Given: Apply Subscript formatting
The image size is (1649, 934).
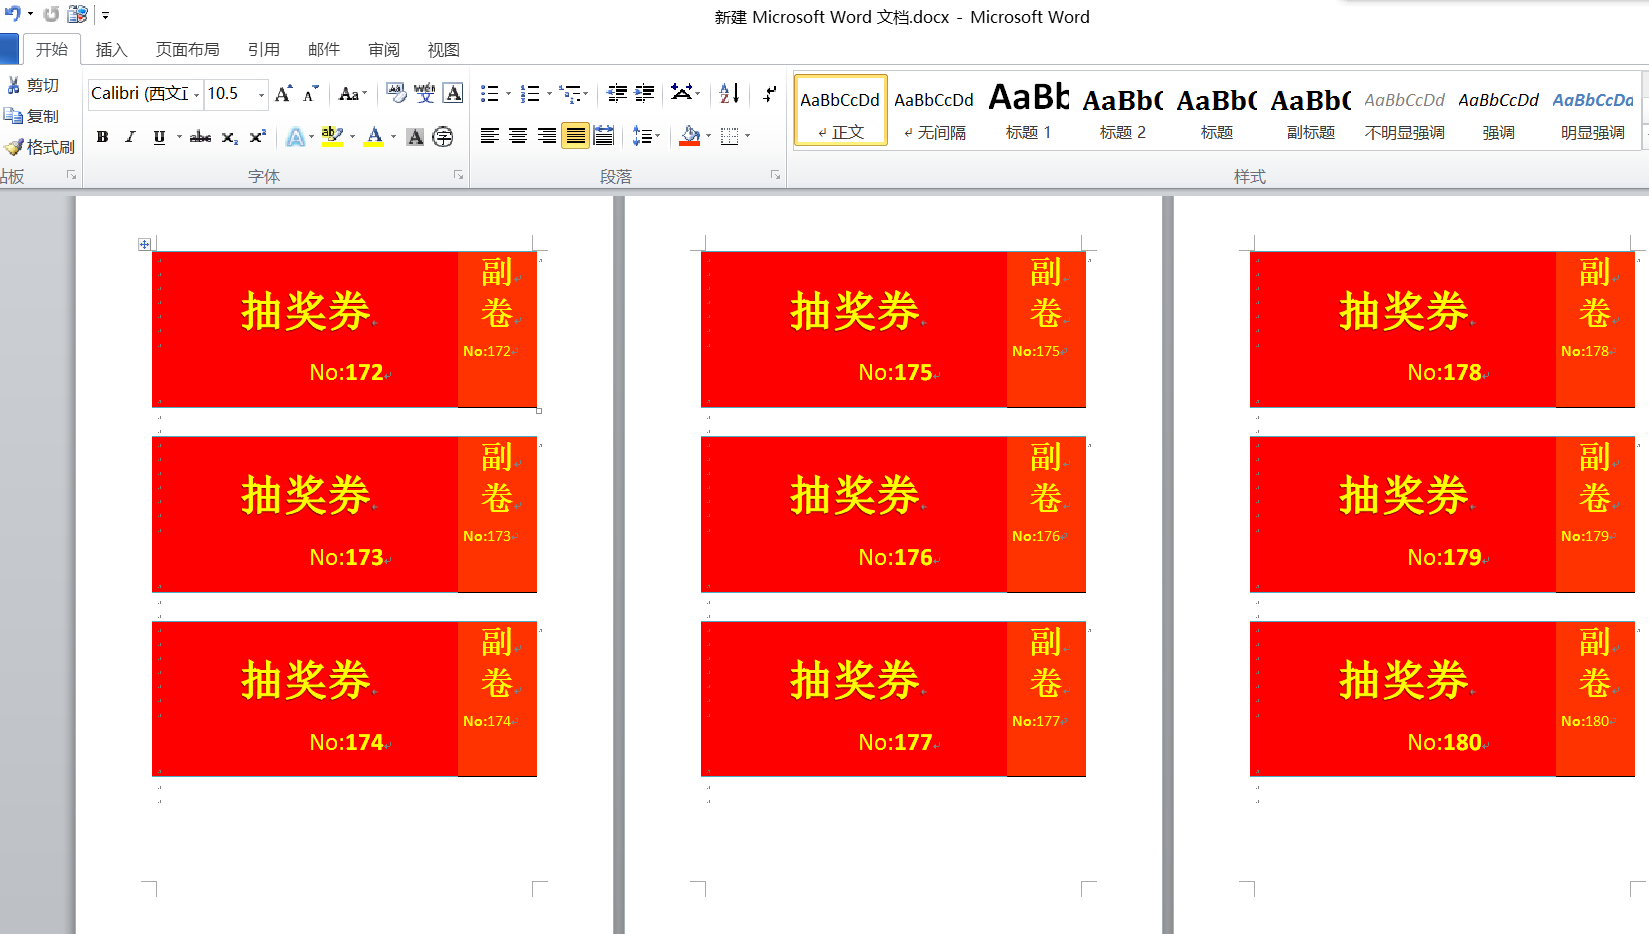Looking at the screenshot, I should 230,137.
